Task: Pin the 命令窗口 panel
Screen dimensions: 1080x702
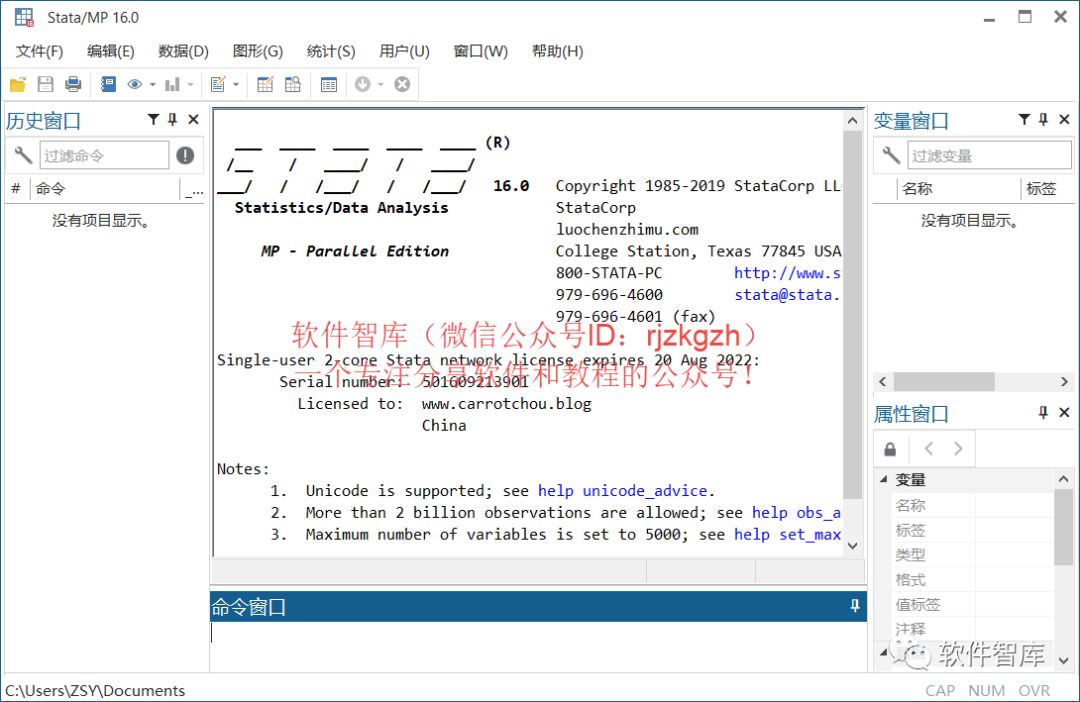Action: click(855, 606)
